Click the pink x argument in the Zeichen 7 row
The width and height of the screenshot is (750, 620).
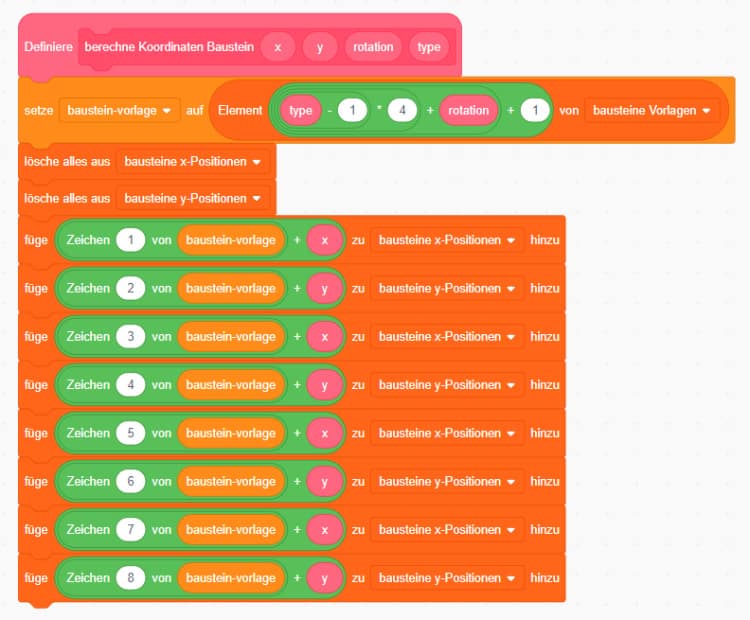click(325, 530)
